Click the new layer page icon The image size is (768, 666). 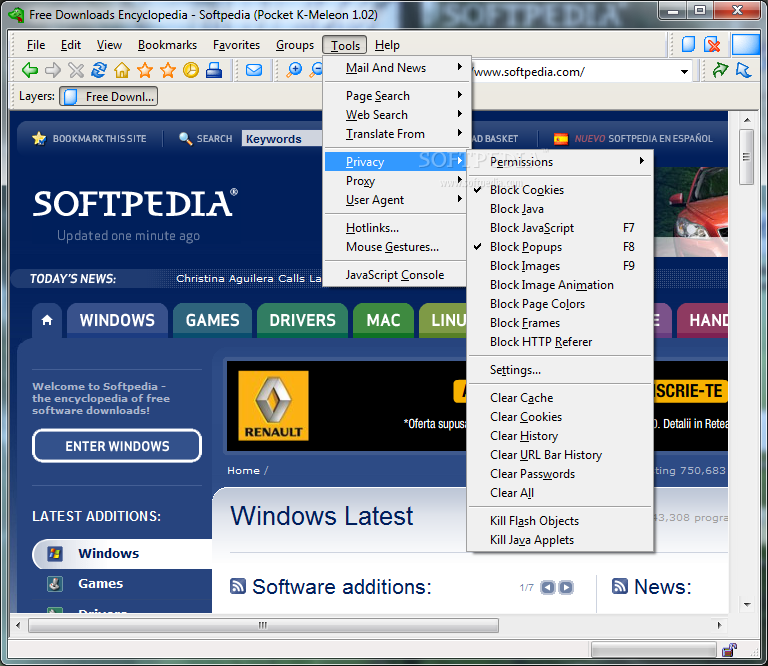click(x=689, y=44)
